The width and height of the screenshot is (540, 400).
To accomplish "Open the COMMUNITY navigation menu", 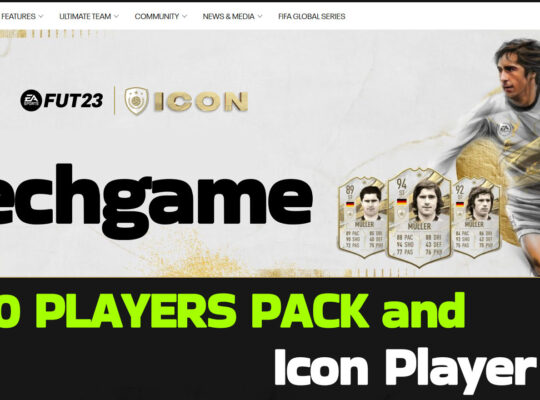I will click(x=157, y=16).
